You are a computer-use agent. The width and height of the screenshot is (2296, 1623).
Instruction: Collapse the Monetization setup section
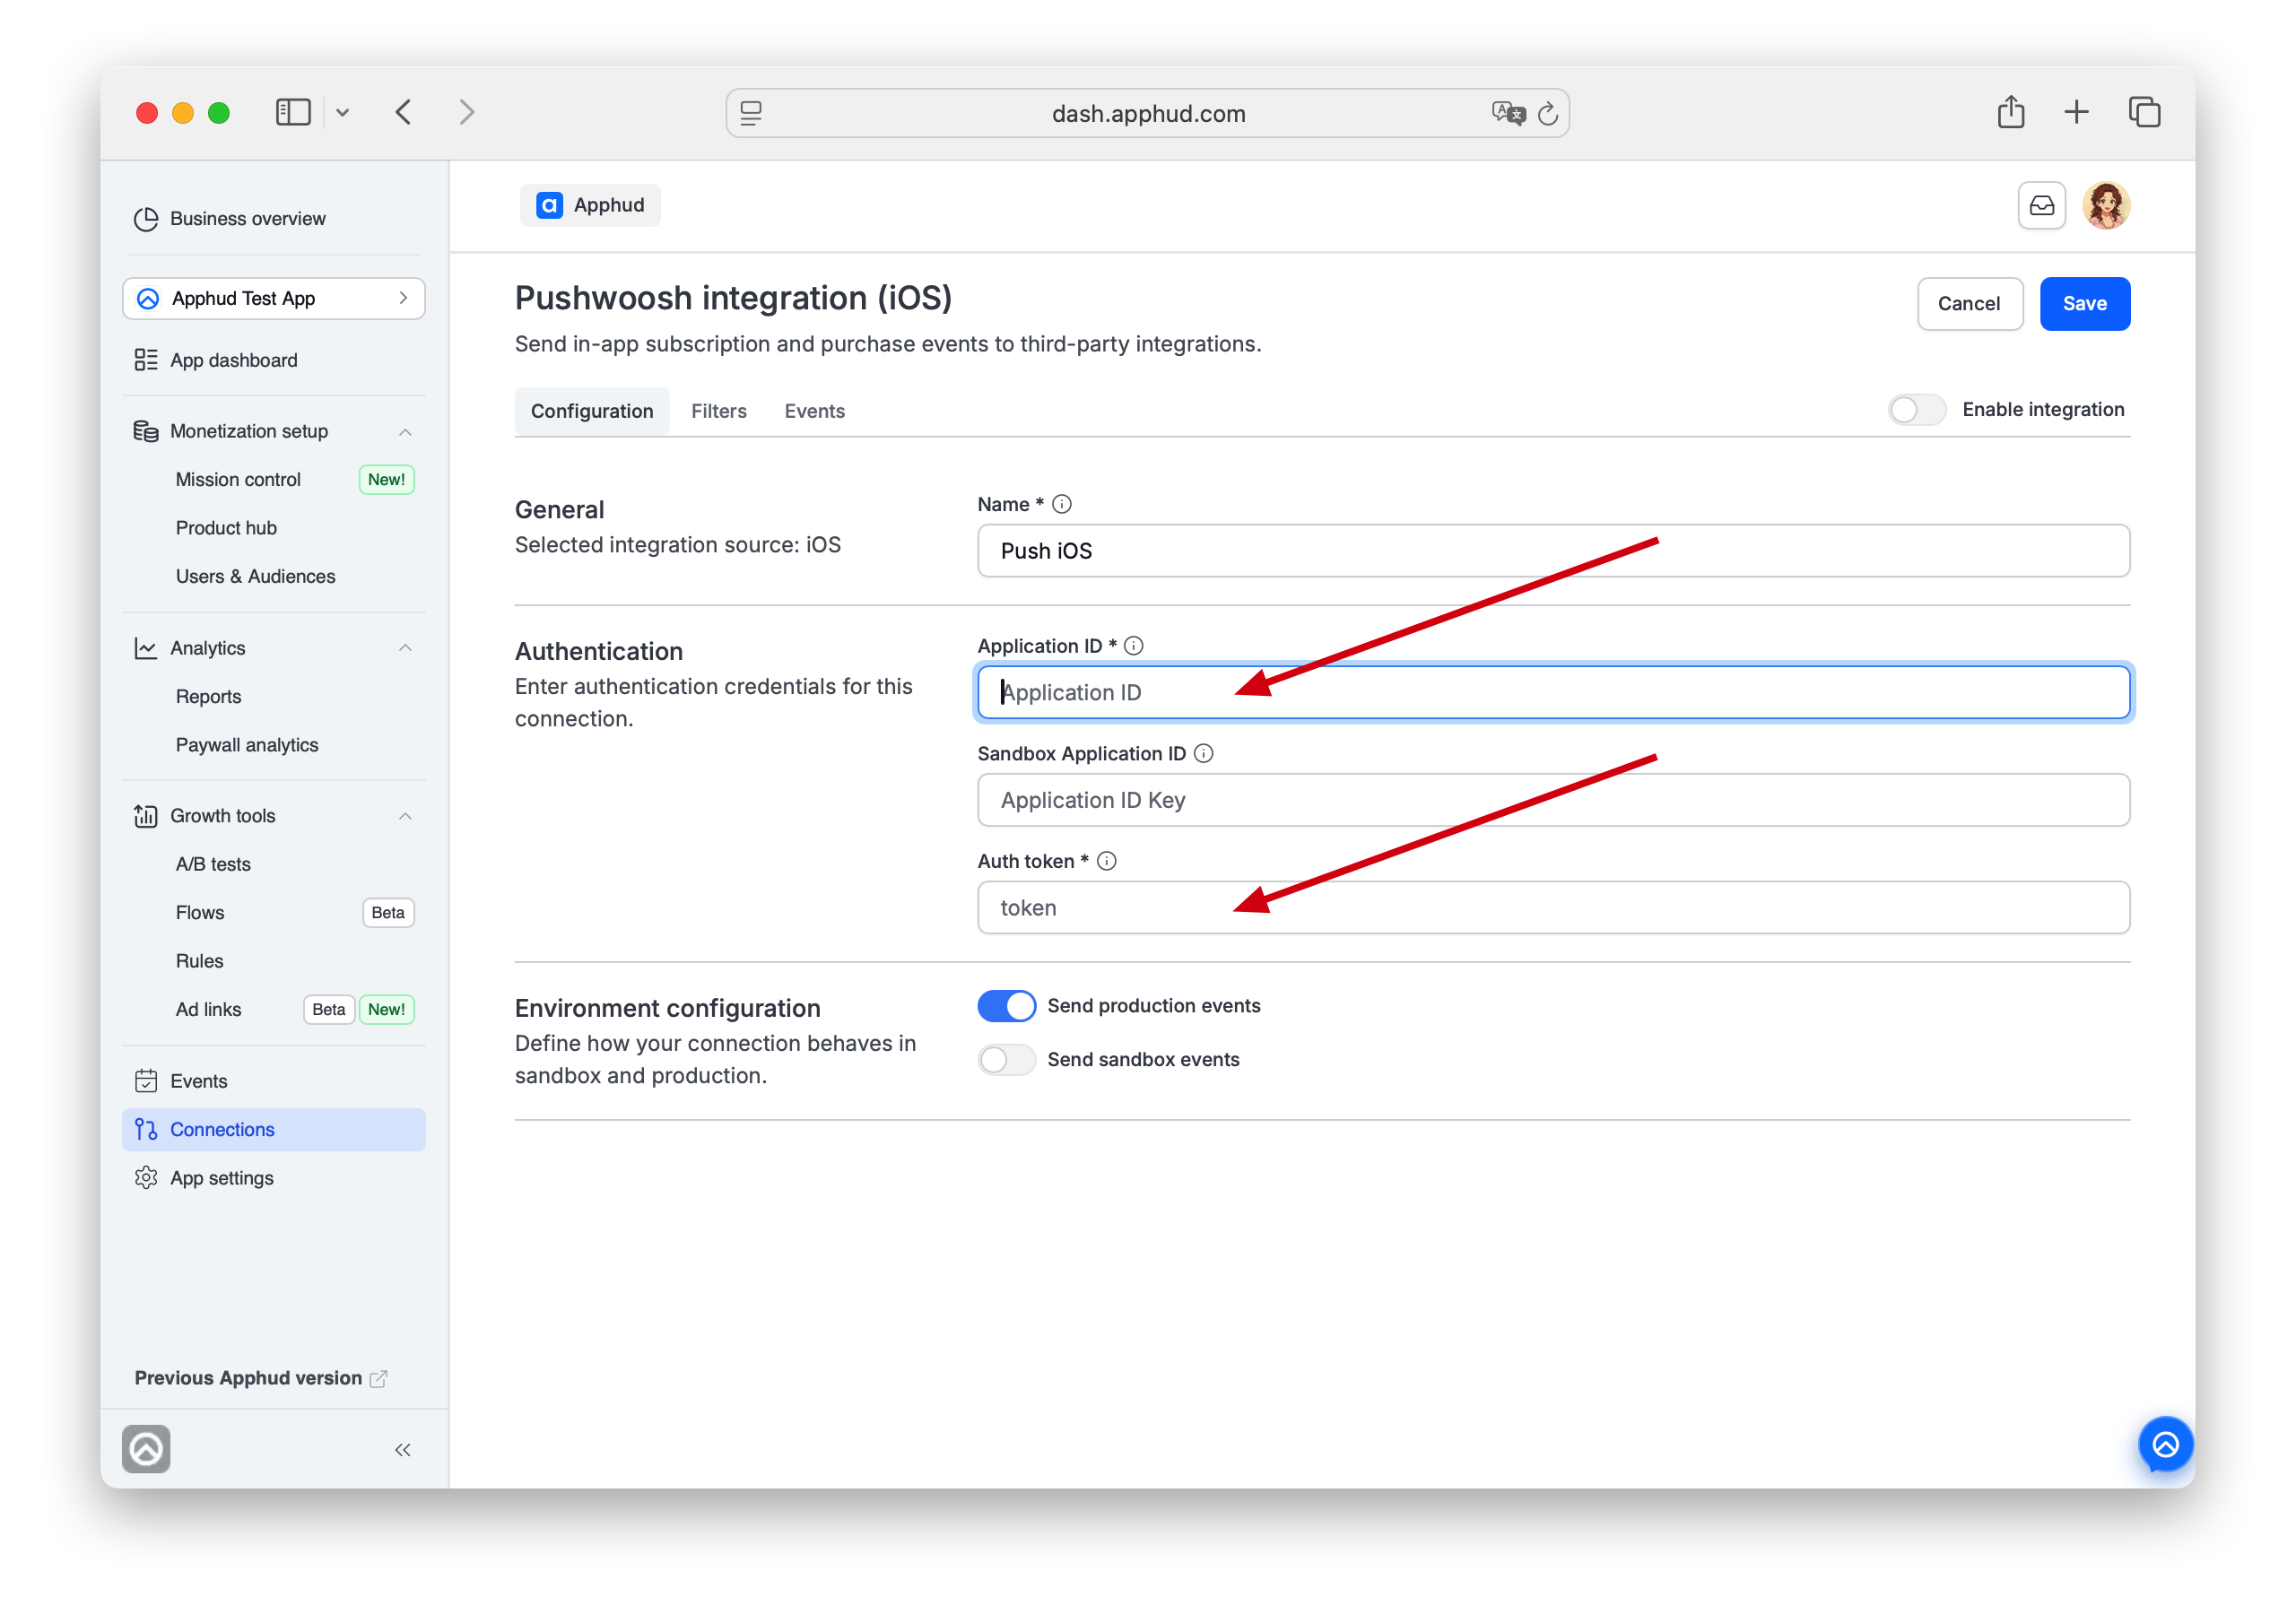pyautogui.click(x=405, y=432)
